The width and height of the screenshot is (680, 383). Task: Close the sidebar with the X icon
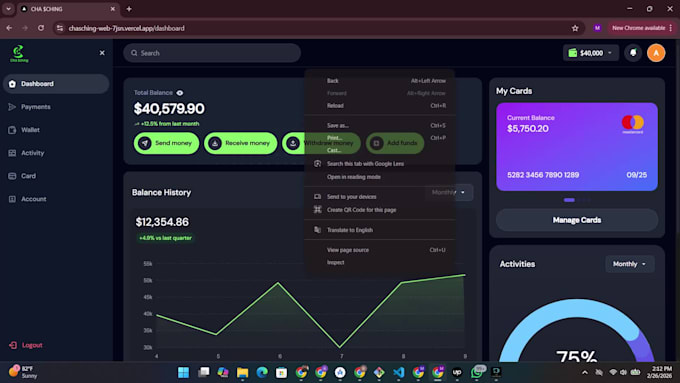pos(102,53)
